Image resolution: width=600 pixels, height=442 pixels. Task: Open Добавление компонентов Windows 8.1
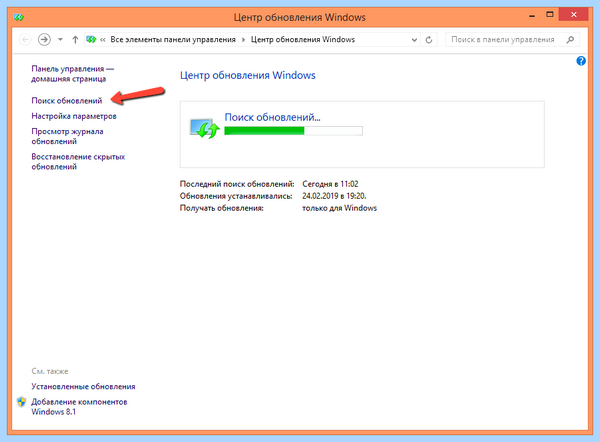pos(79,407)
